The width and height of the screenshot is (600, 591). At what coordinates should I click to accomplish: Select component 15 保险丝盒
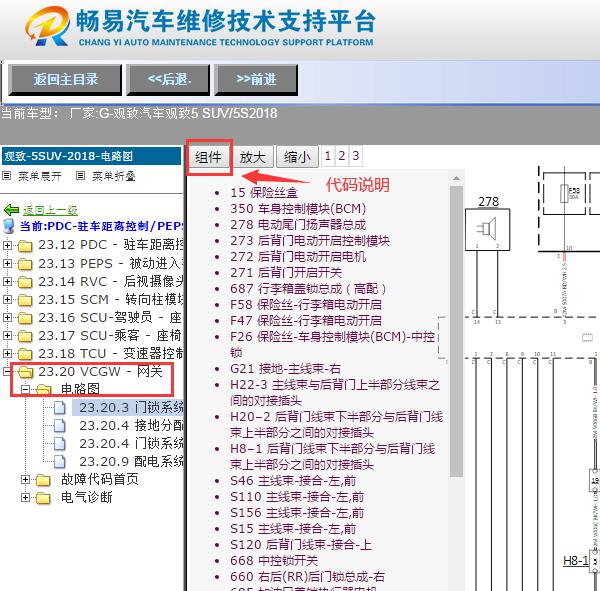pyautogui.click(x=264, y=193)
